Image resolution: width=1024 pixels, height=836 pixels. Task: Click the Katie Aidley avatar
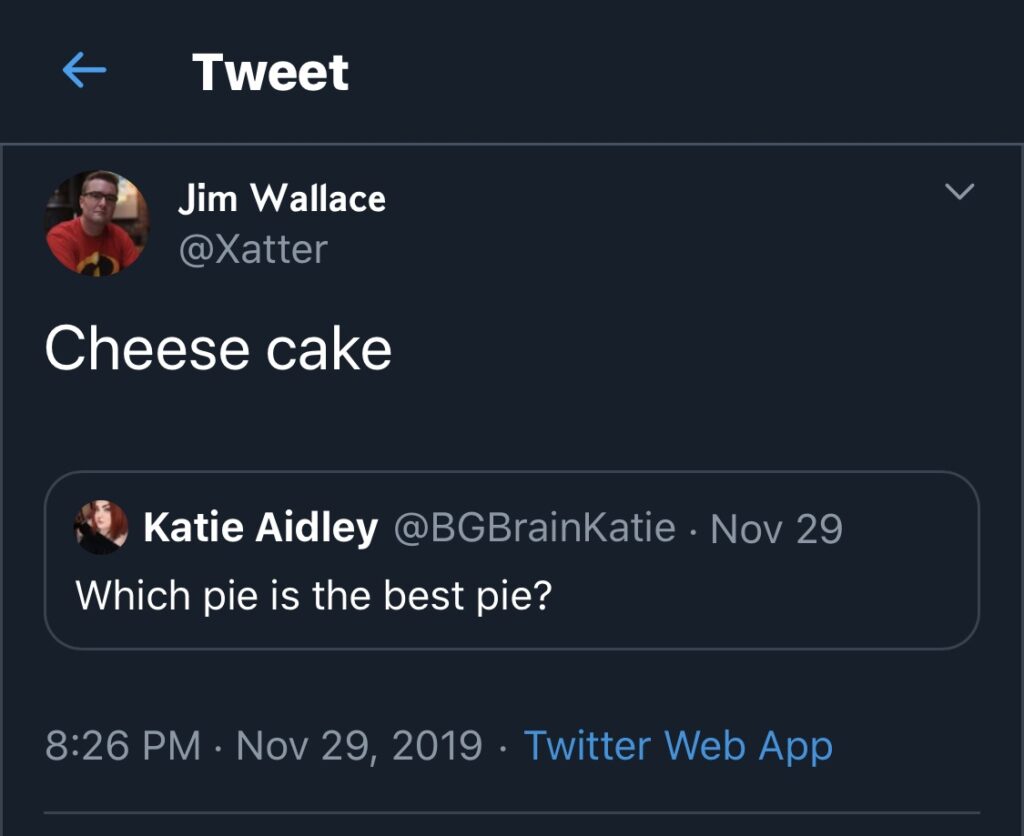click(x=101, y=527)
